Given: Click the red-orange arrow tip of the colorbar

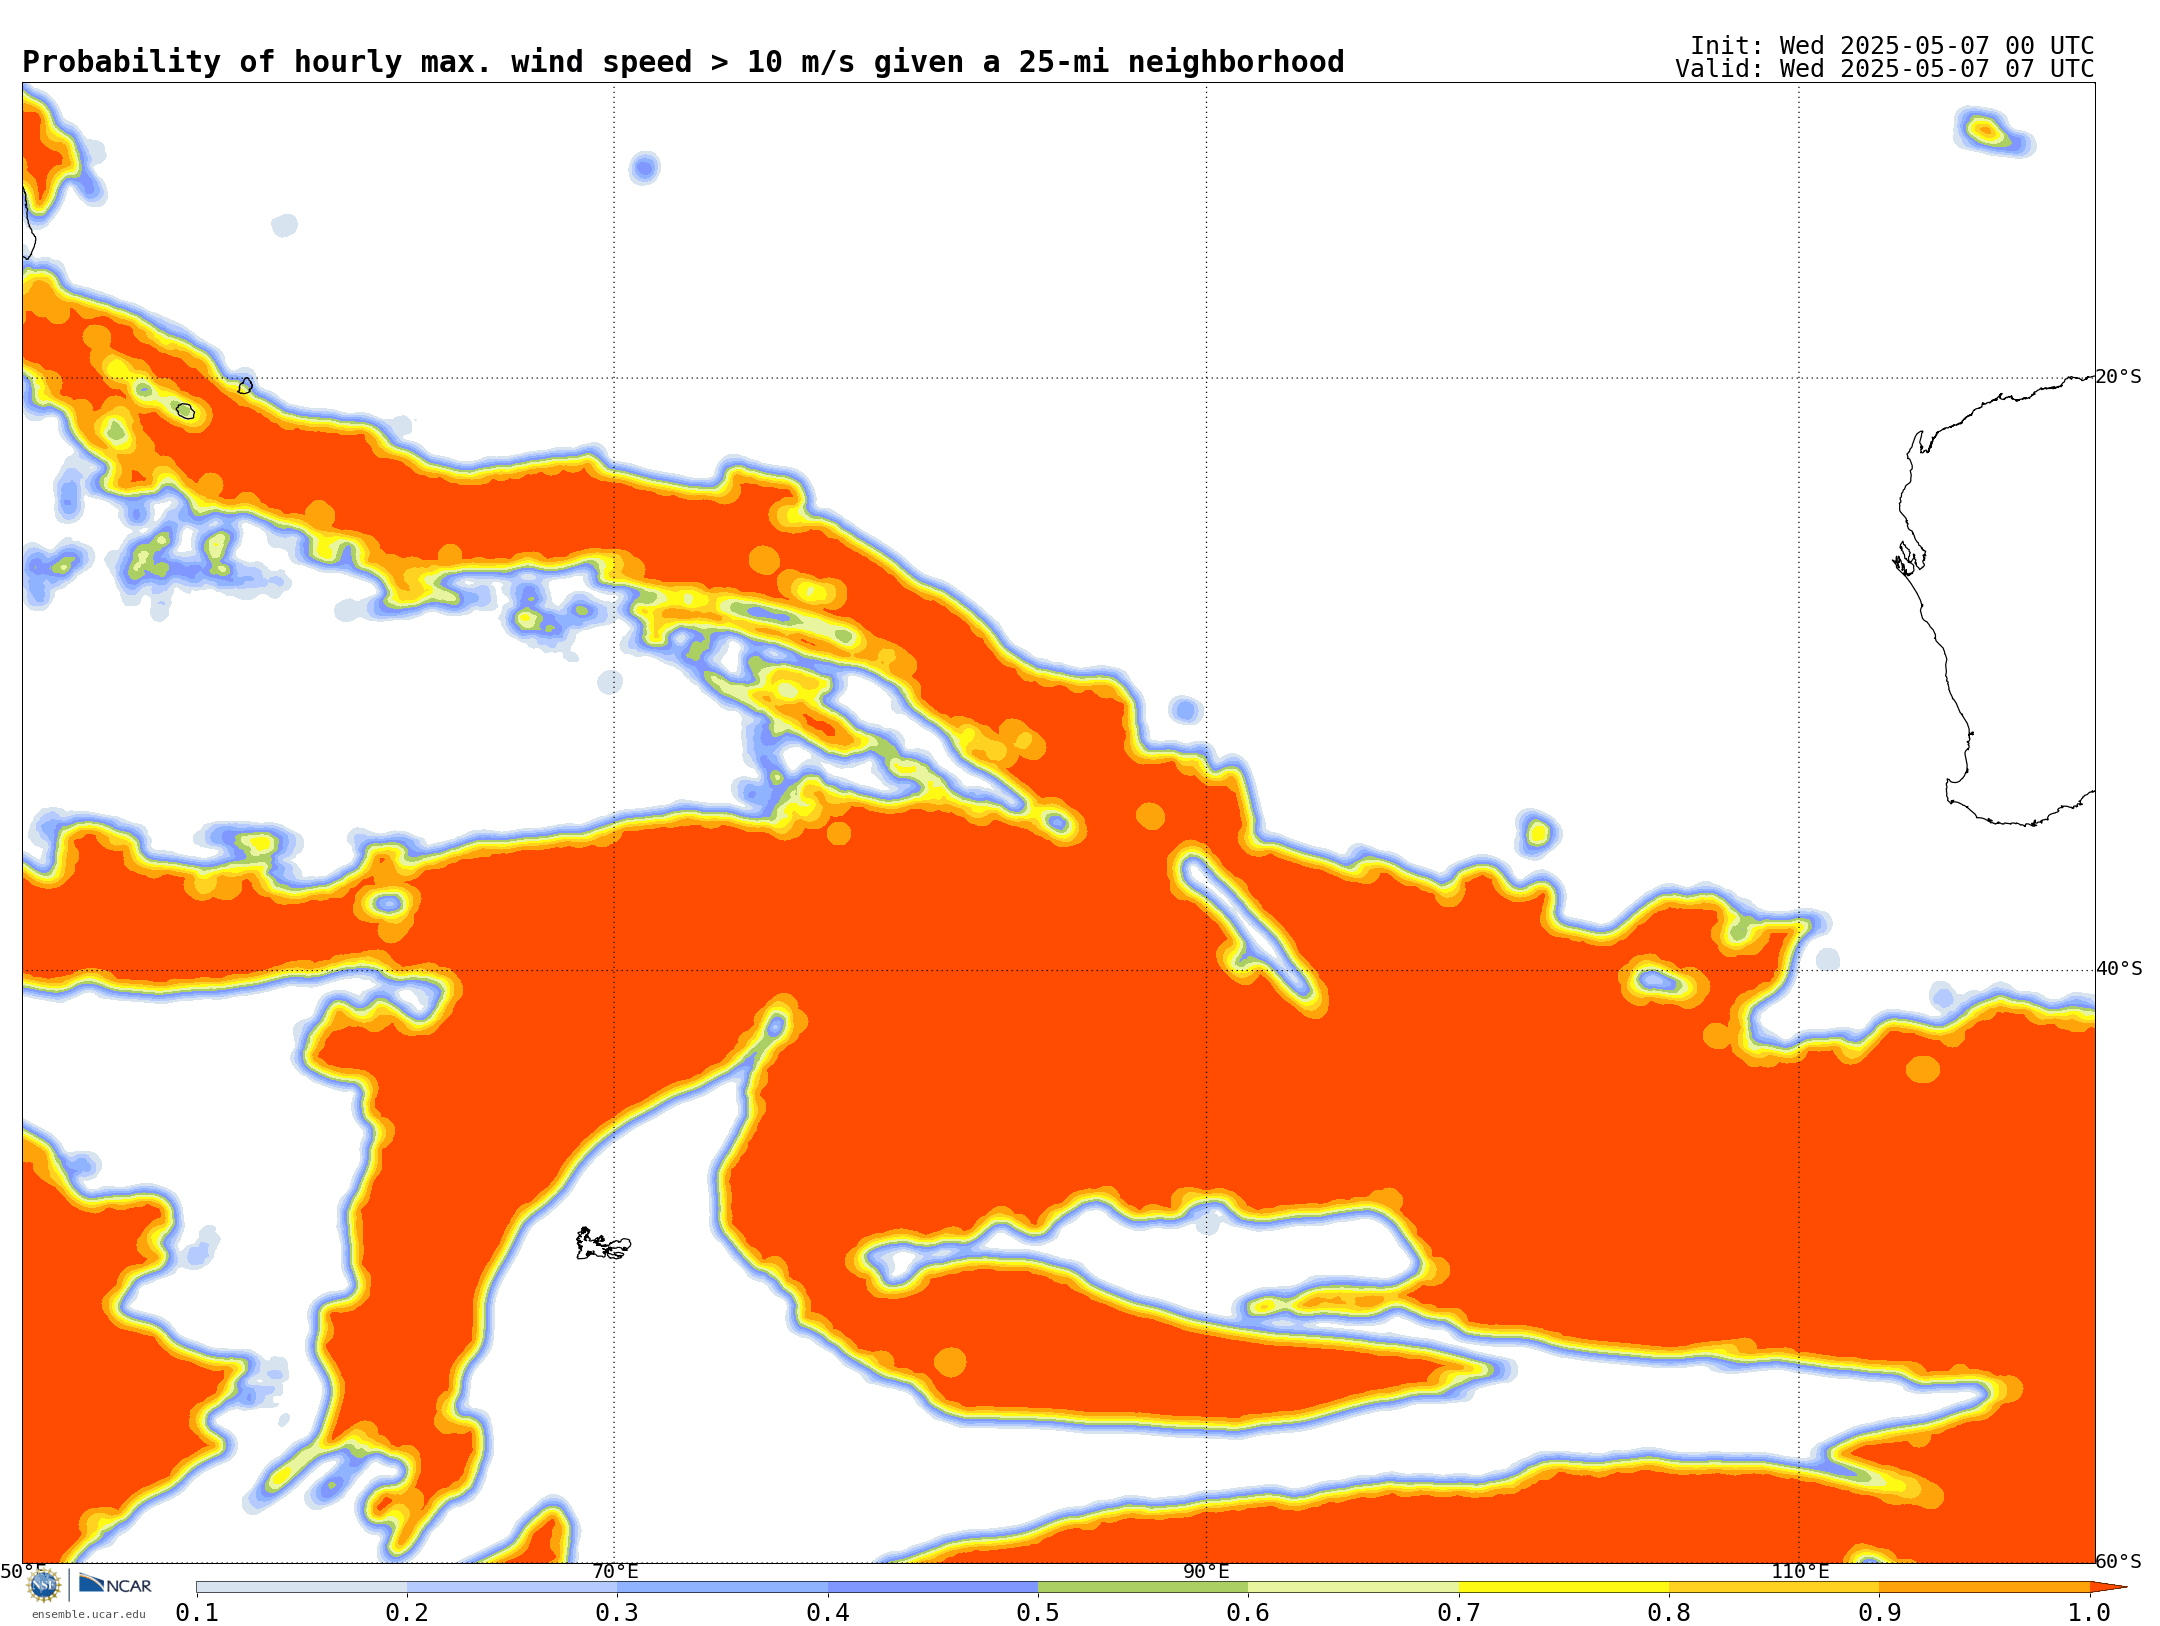Looking at the screenshot, I should click(2106, 1587).
